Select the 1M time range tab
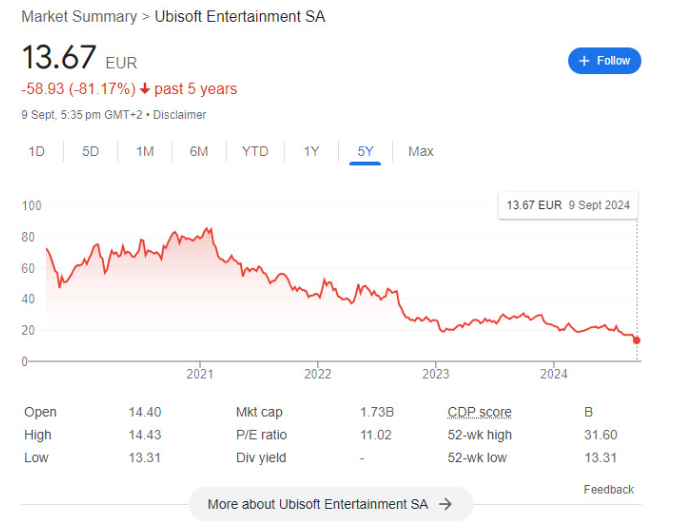 (x=145, y=151)
